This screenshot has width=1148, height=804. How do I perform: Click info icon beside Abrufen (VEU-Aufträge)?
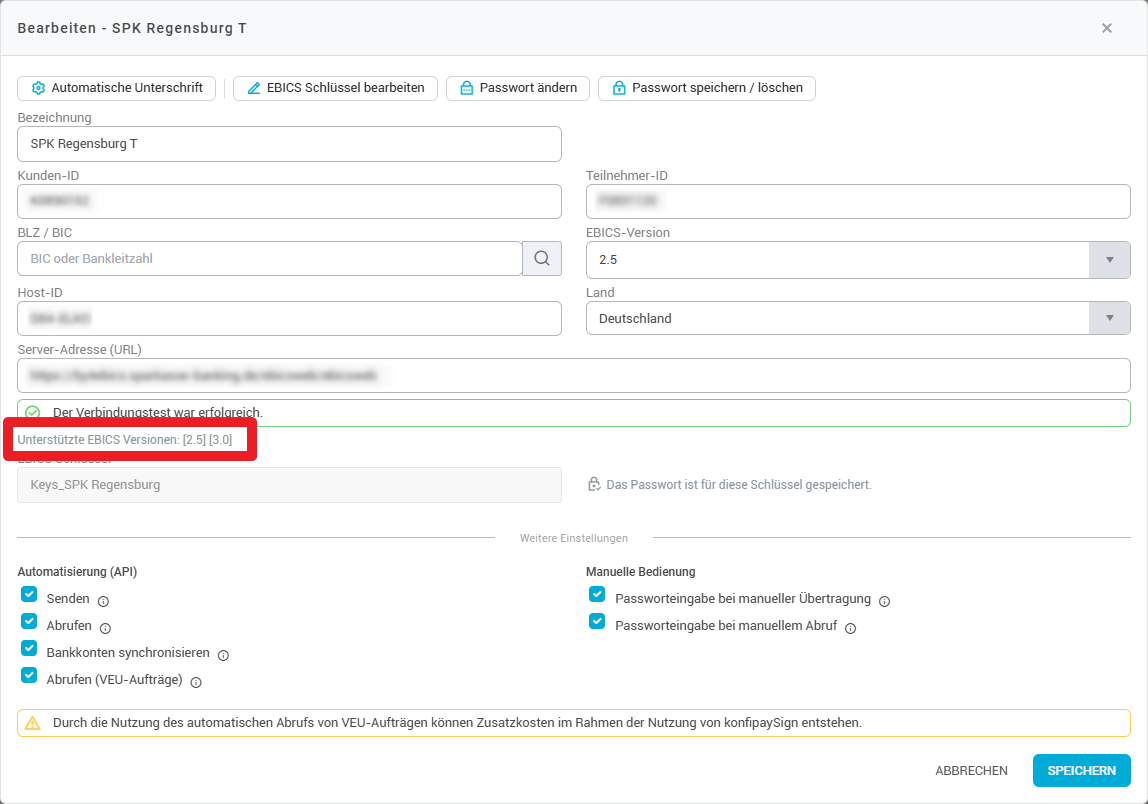coord(196,683)
